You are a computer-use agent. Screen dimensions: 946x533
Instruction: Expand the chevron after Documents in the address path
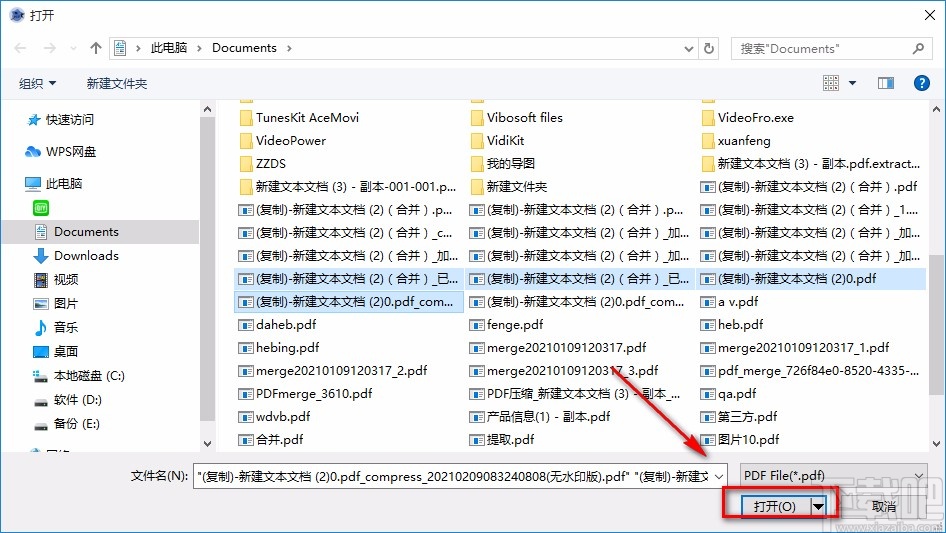(x=289, y=48)
